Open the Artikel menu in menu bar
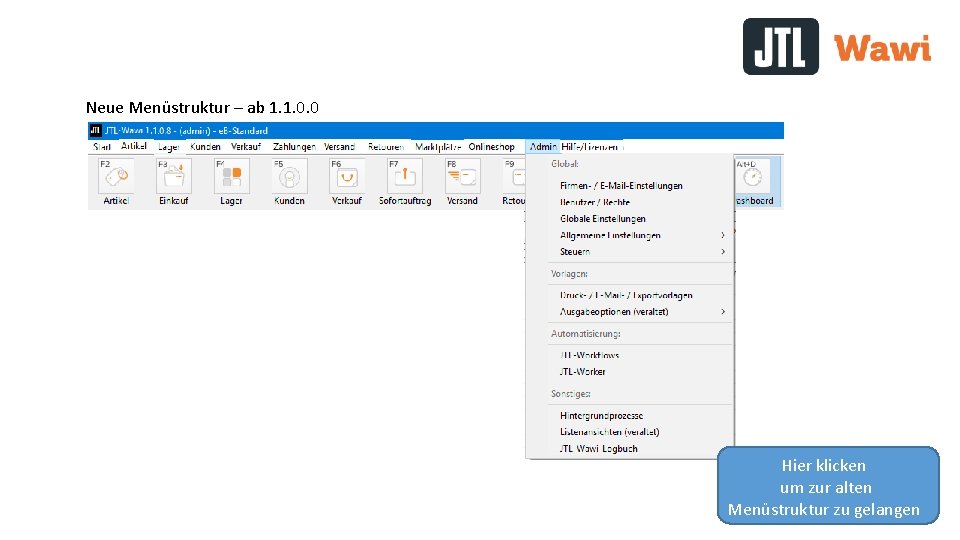 tap(133, 146)
